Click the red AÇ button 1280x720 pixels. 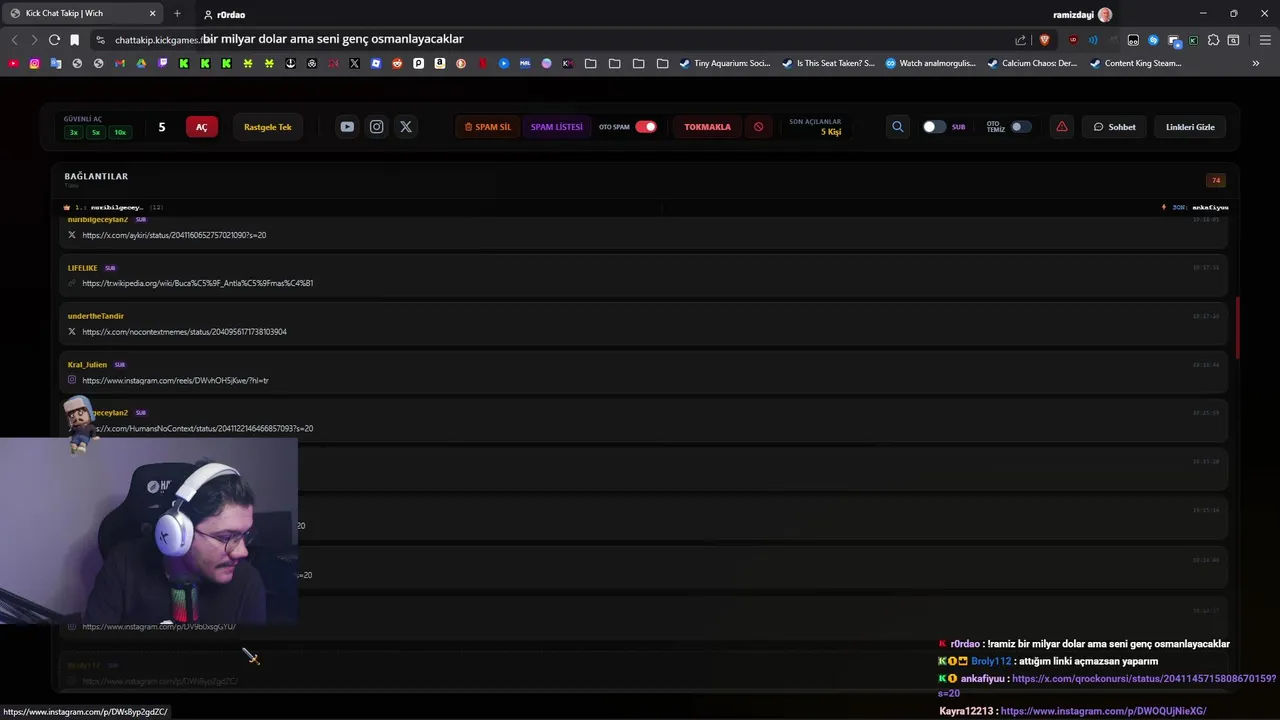click(x=201, y=127)
